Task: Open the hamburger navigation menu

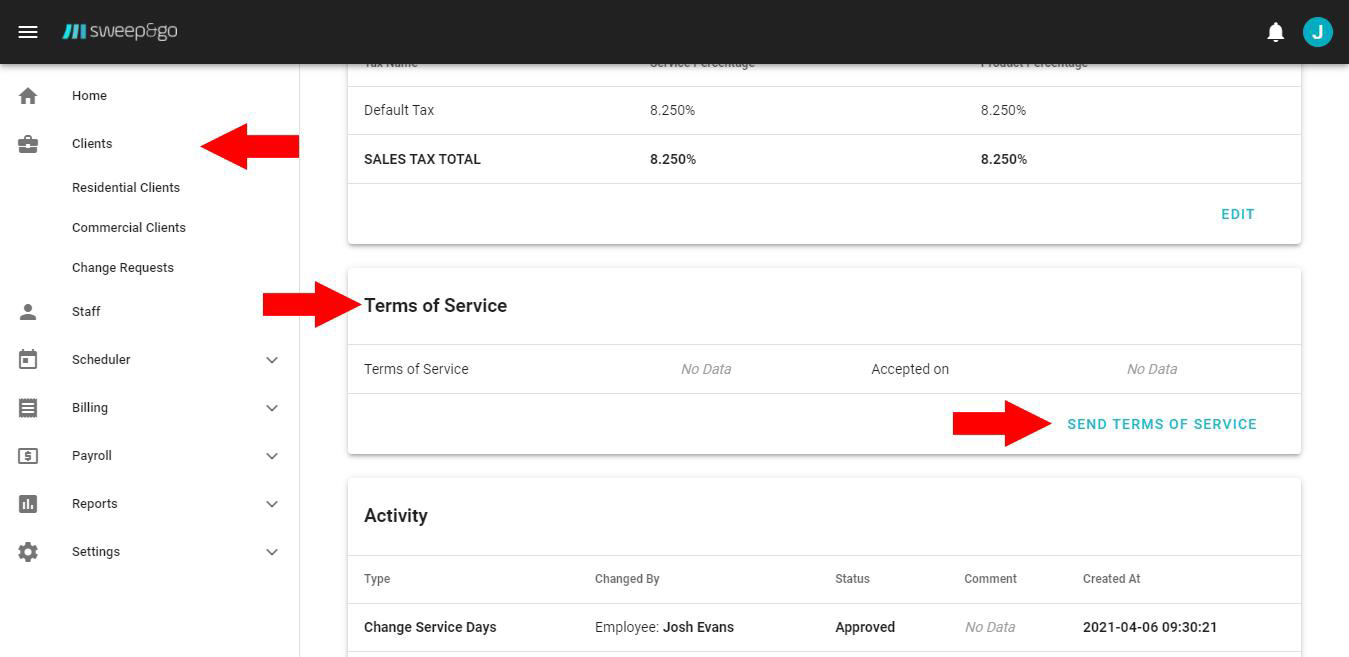Action: [x=28, y=32]
